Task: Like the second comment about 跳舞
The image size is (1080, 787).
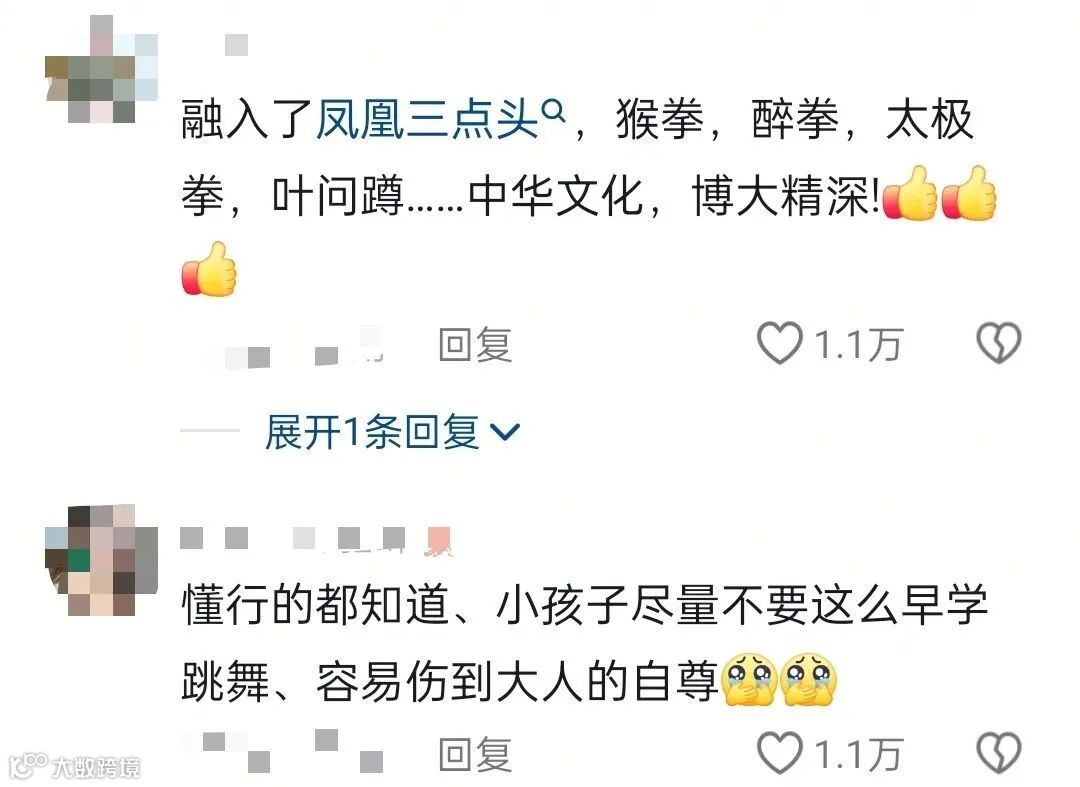Action: pos(780,752)
